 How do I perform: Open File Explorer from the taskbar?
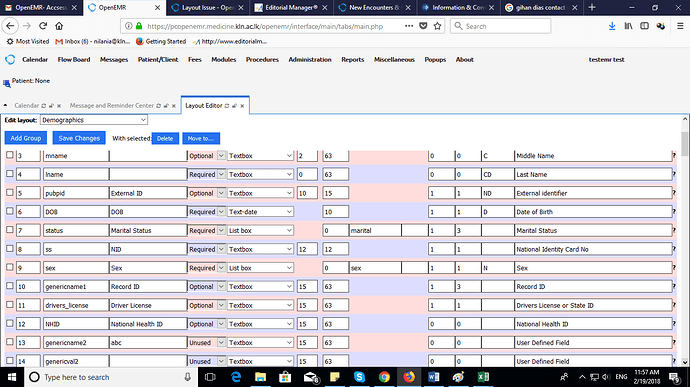tap(261, 377)
